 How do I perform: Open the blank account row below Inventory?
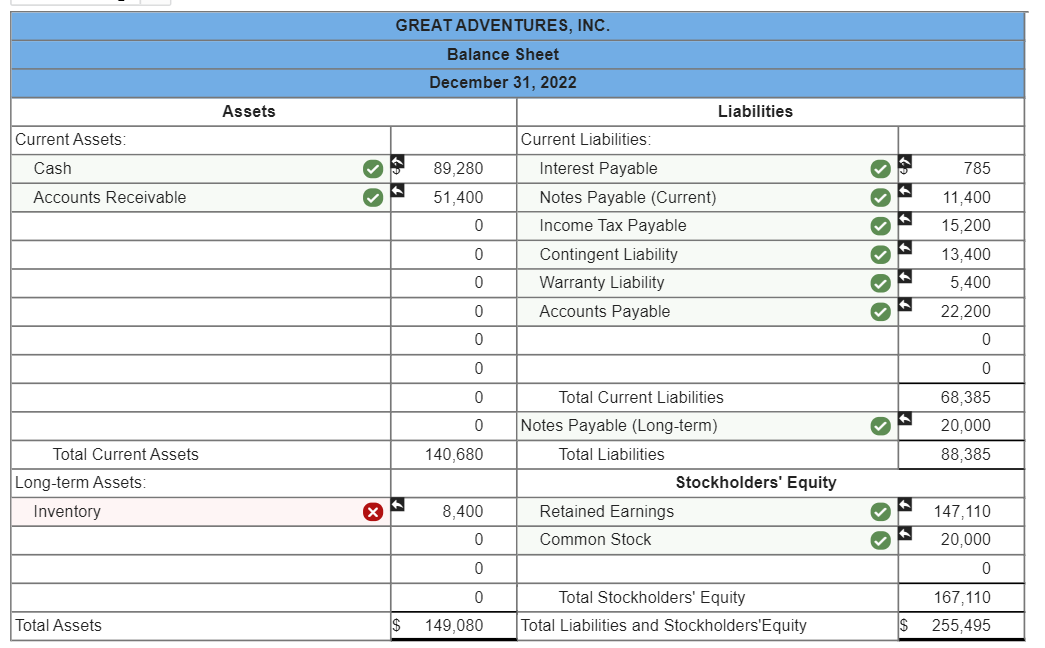coord(190,540)
